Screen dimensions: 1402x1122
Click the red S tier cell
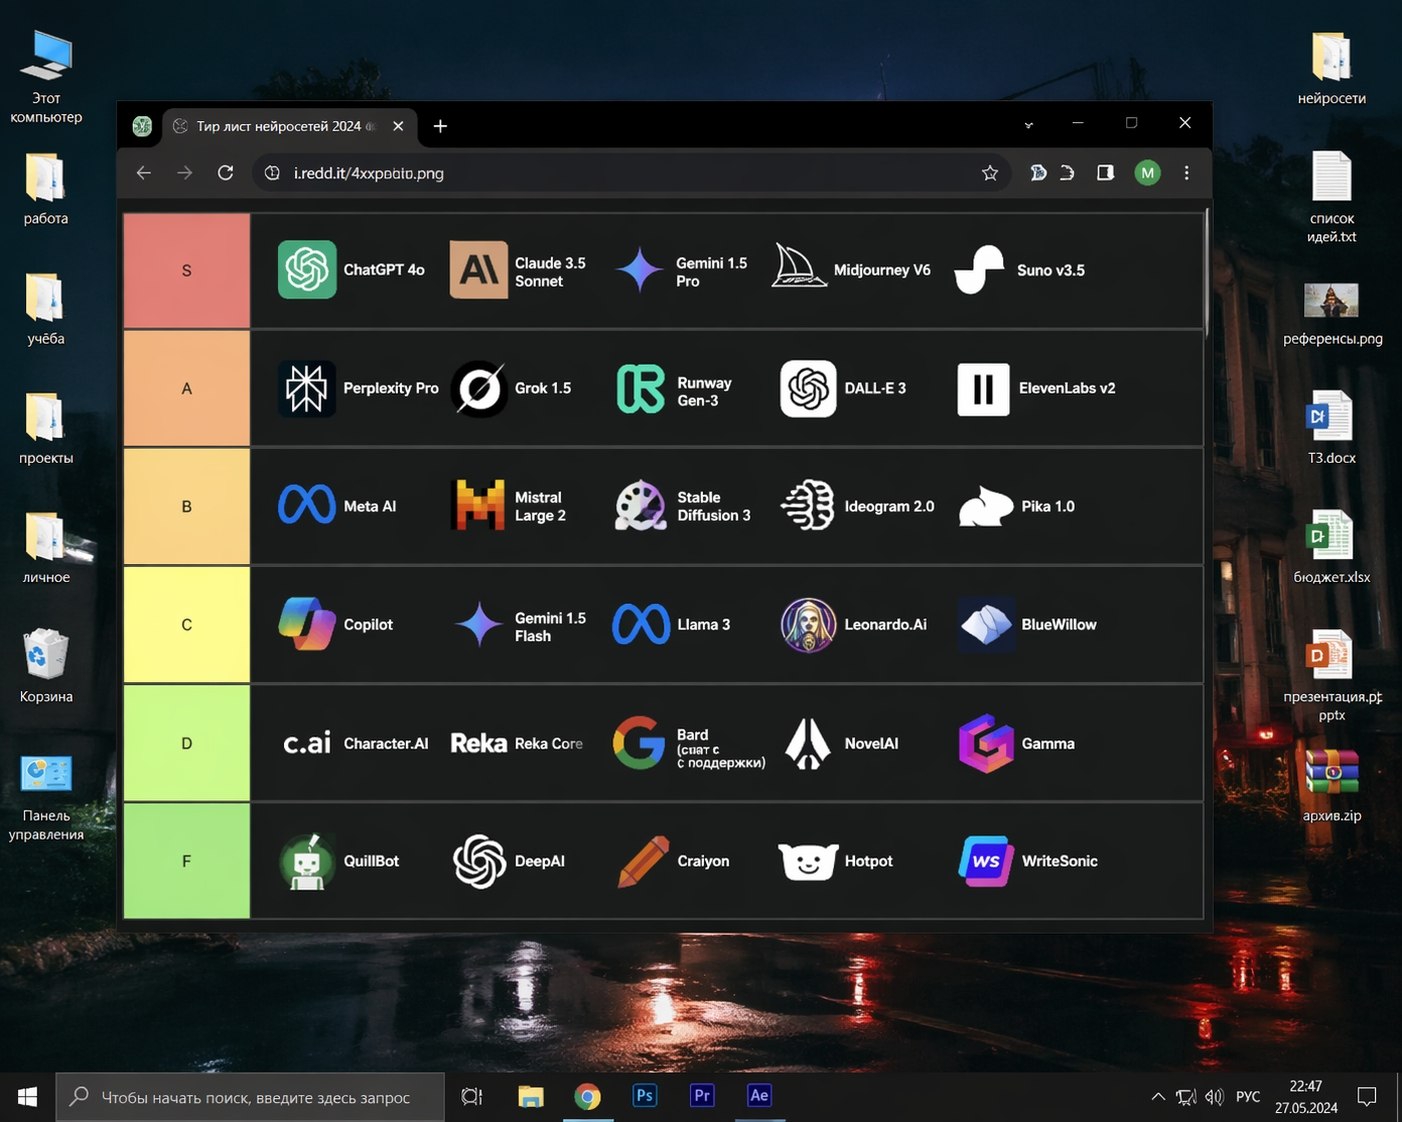[x=187, y=270]
